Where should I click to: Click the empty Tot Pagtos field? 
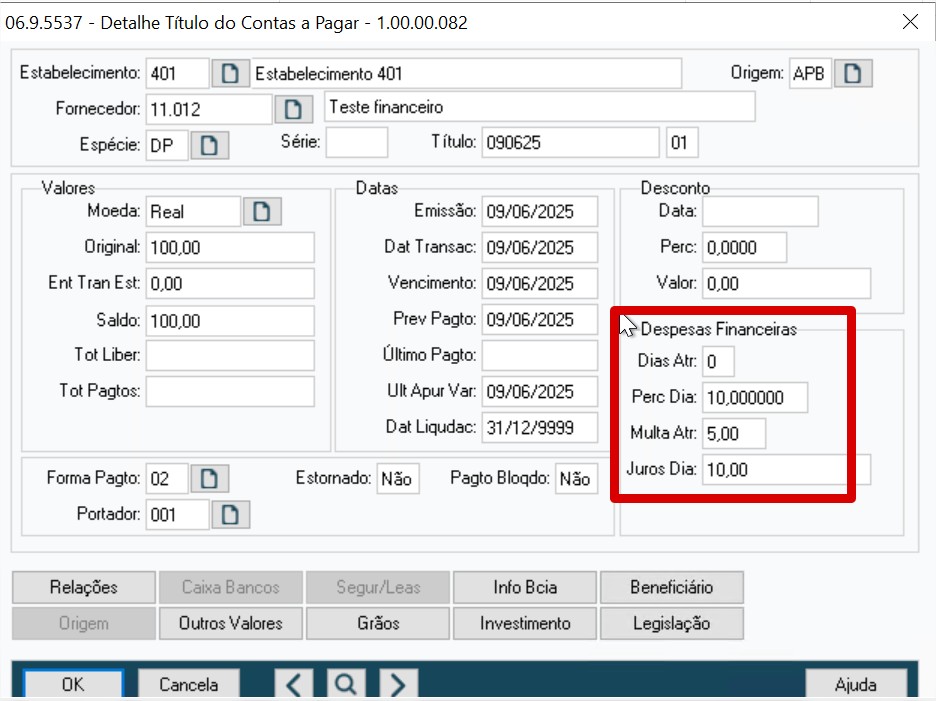(x=230, y=391)
